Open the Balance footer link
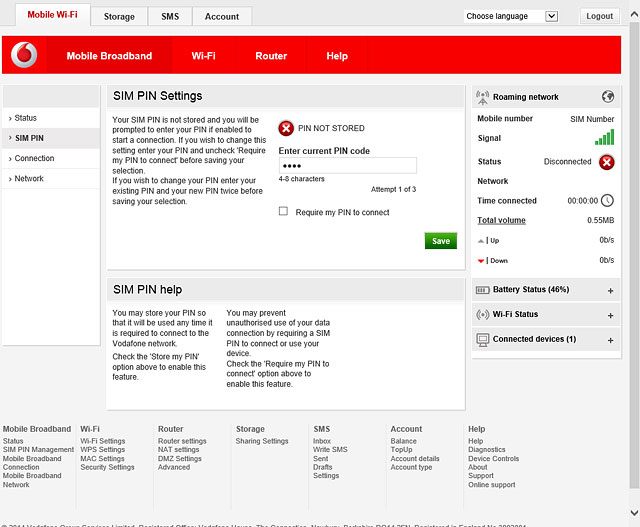The width and height of the screenshot is (640, 527). [x=404, y=441]
